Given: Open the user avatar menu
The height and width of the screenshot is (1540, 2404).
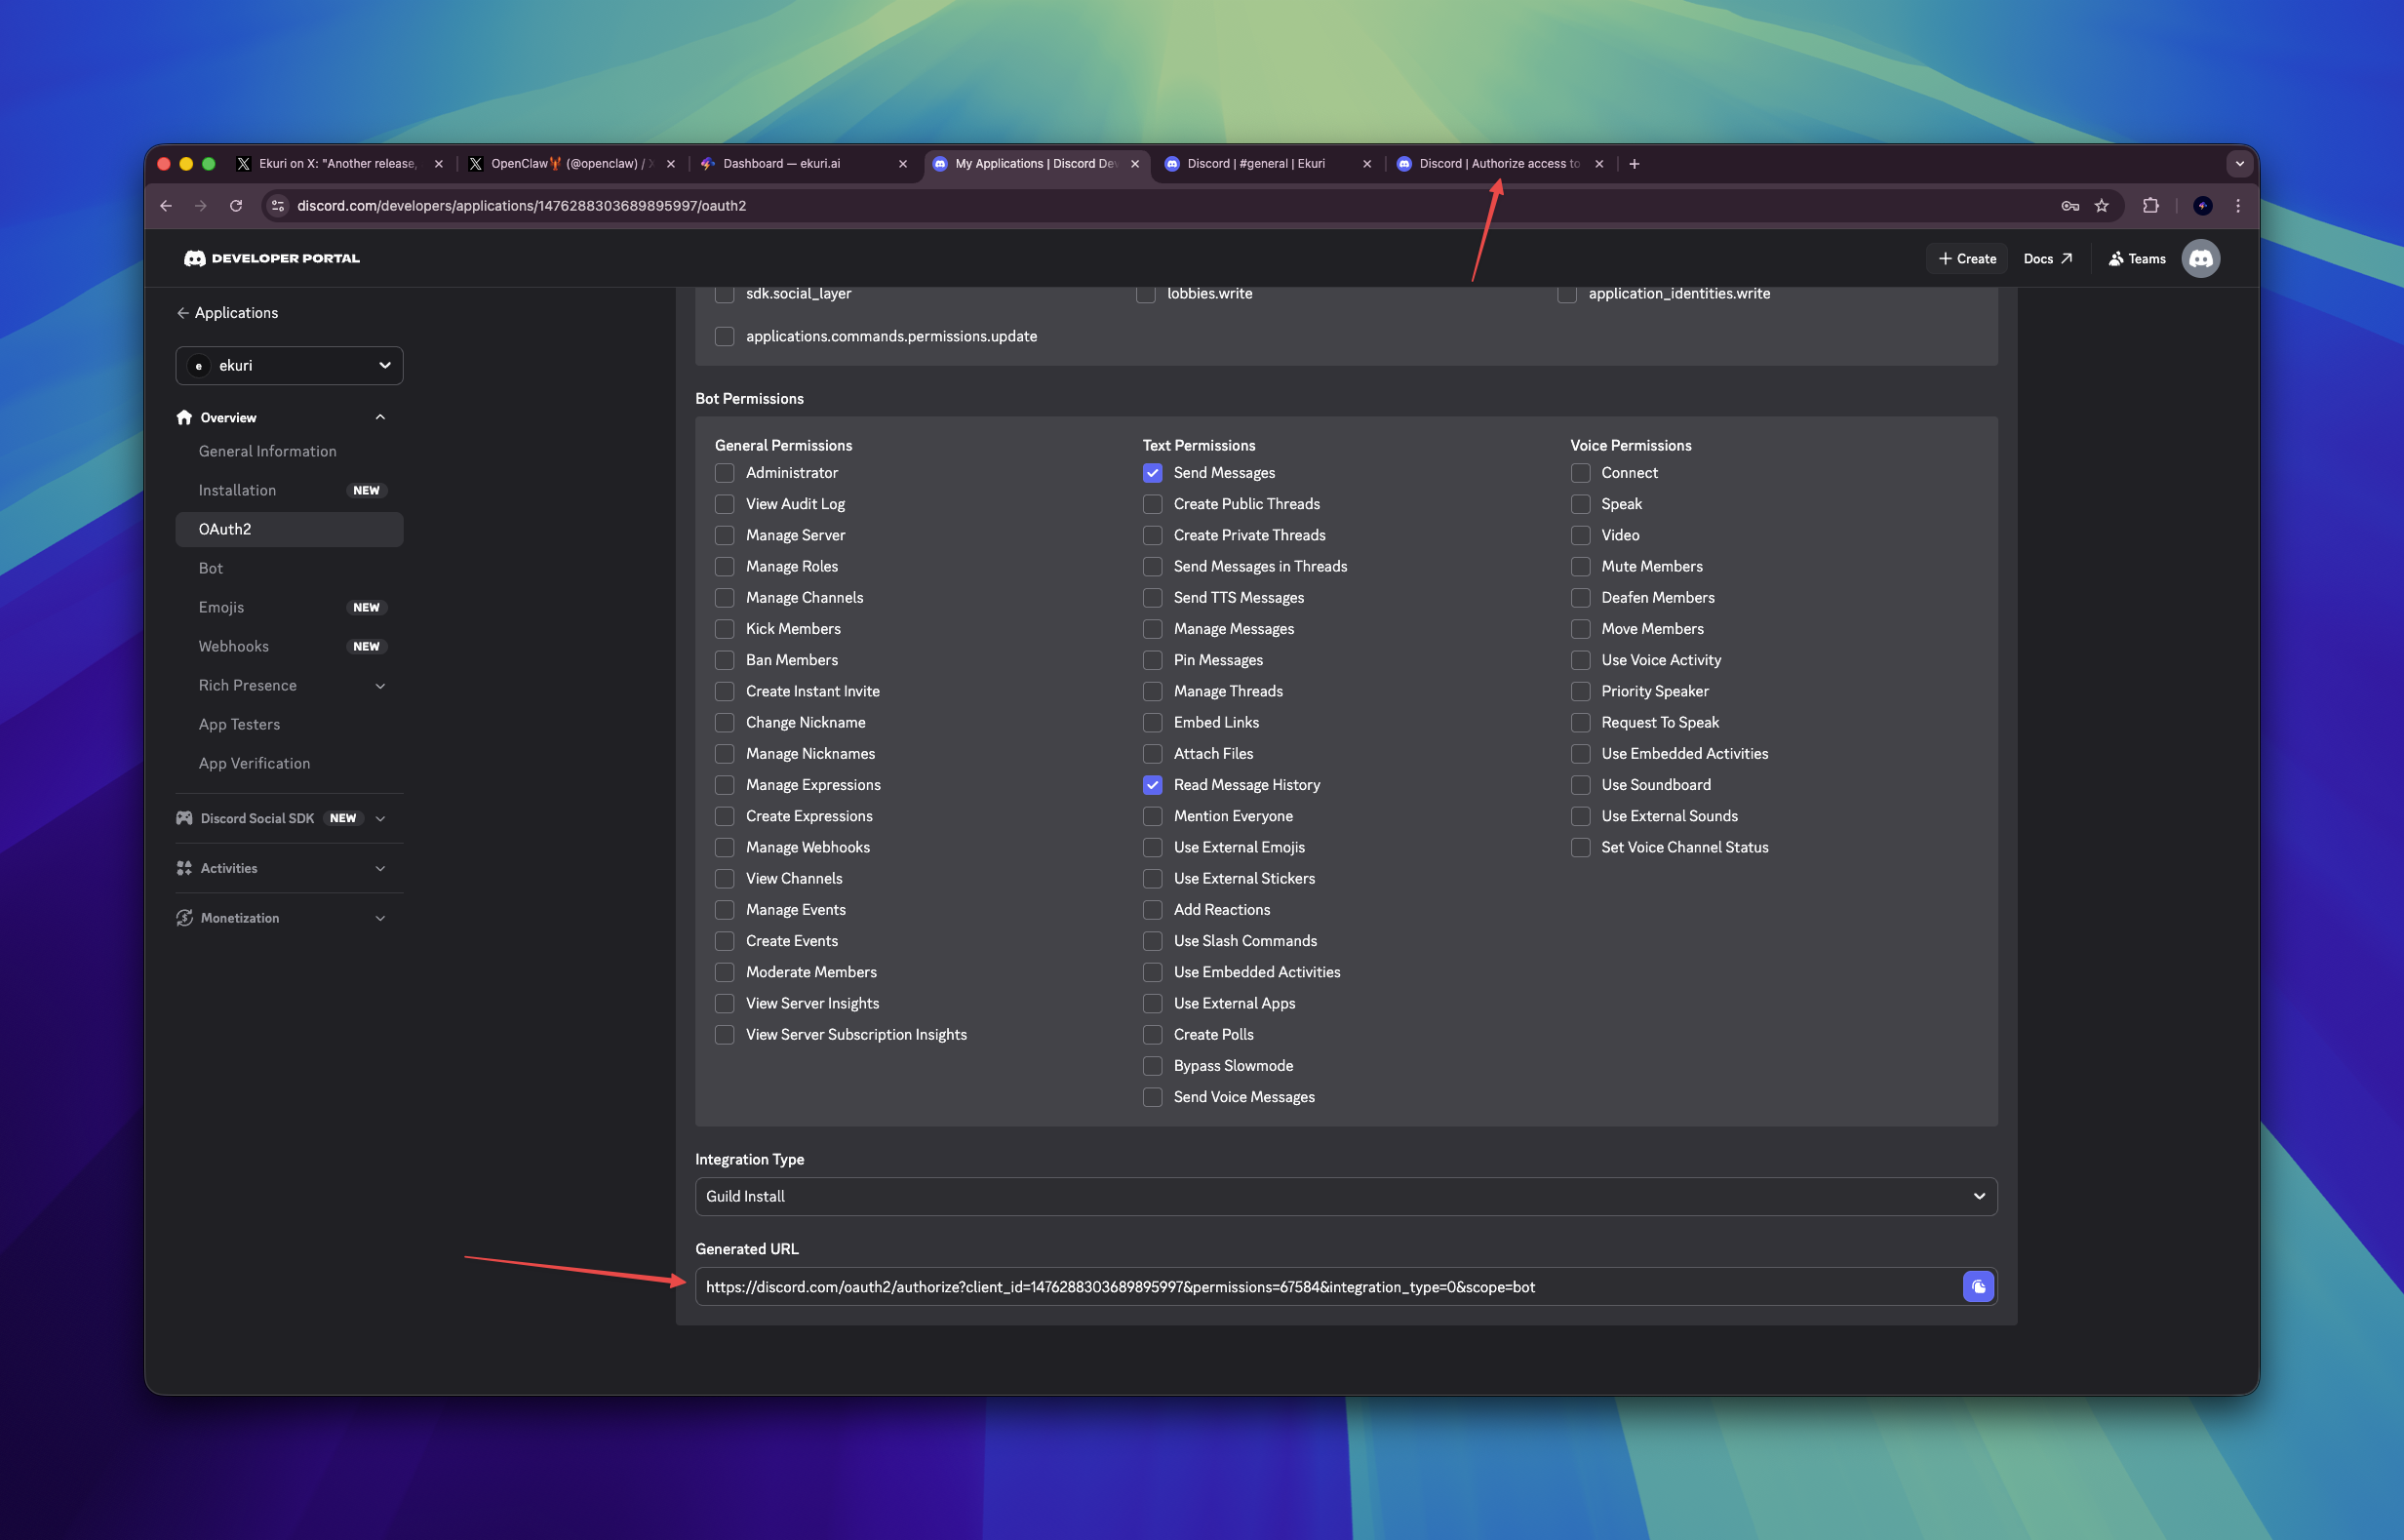Looking at the screenshot, I should pos(2200,258).
